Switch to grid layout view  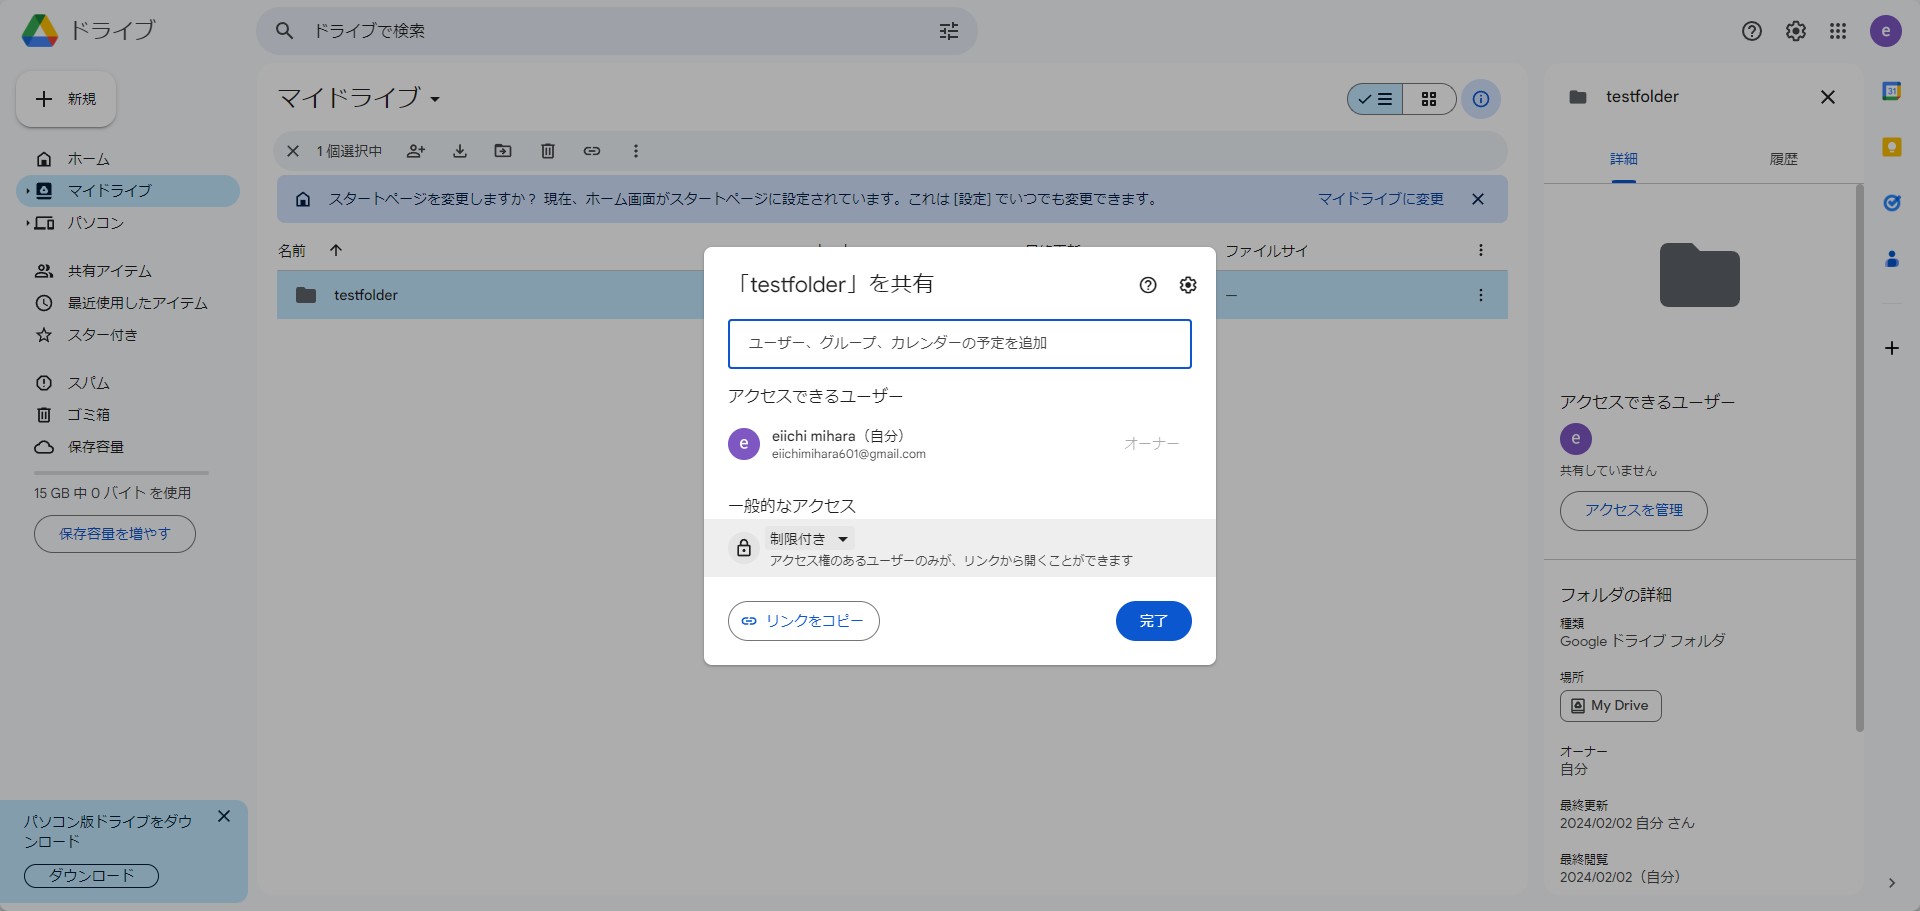pos(1429,99)
